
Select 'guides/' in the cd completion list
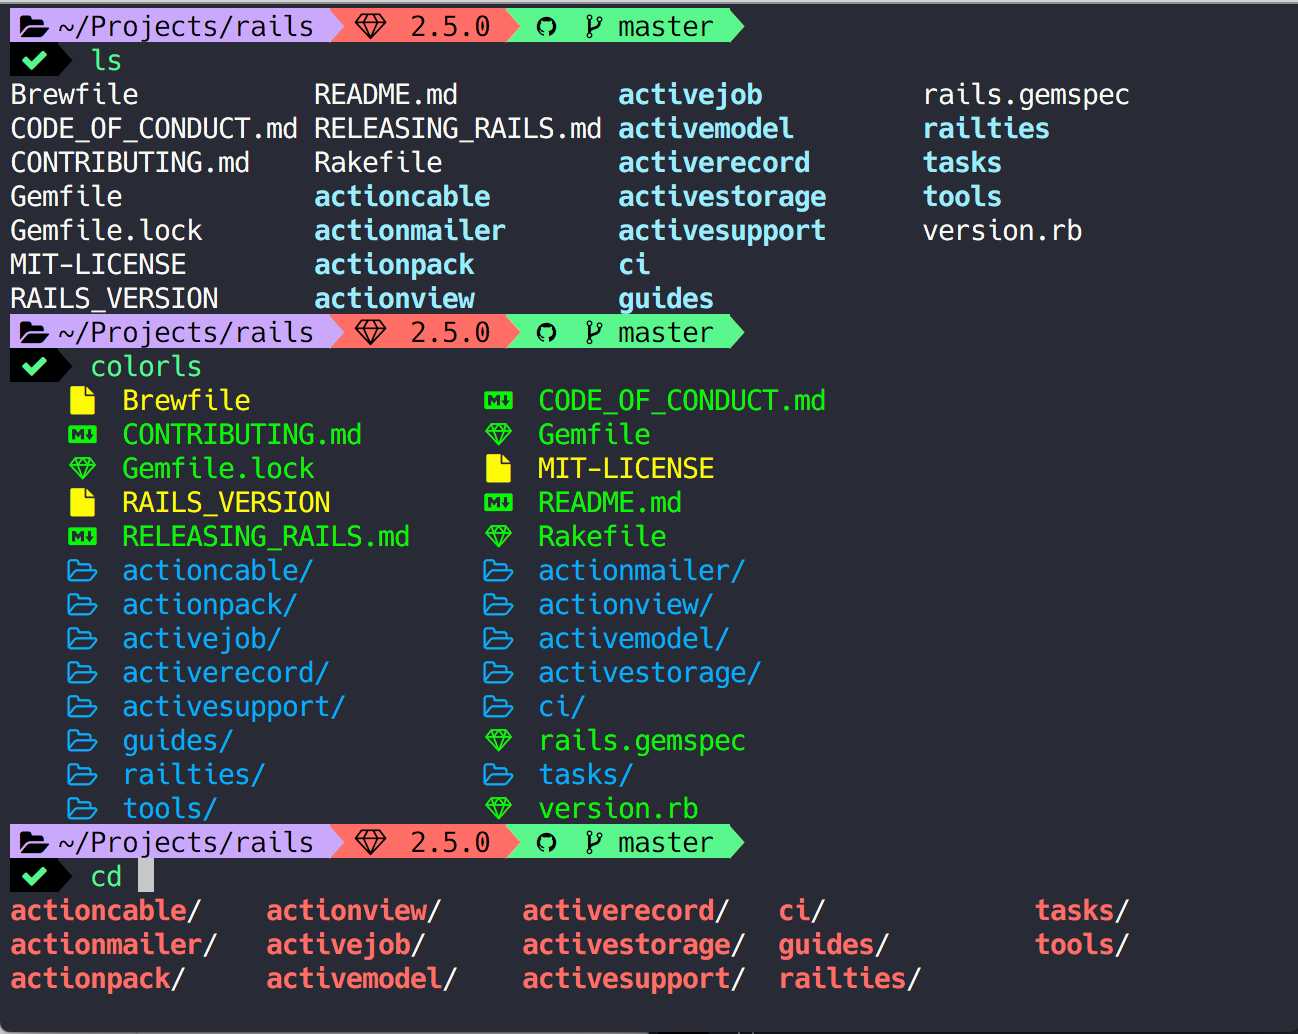coord(834,945)
